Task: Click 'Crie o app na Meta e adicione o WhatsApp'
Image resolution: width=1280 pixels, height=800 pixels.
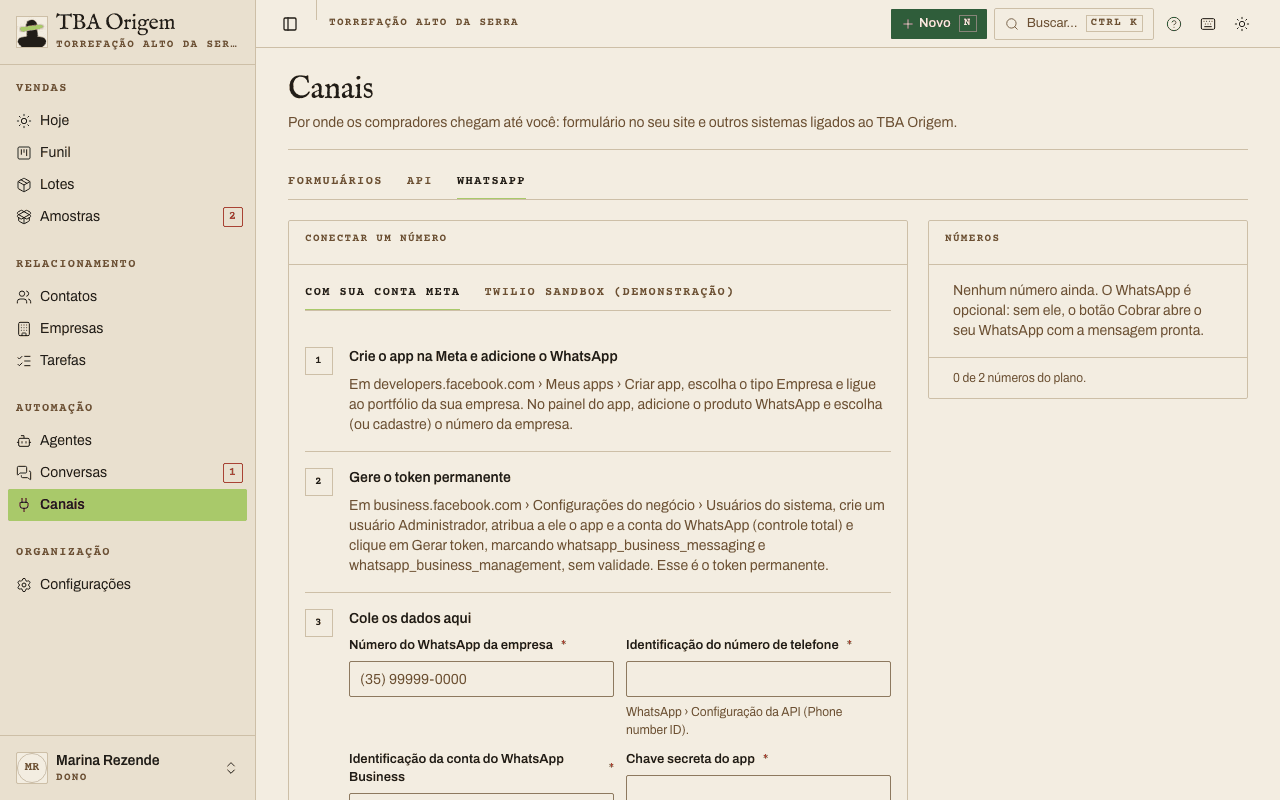Action: 483,356
